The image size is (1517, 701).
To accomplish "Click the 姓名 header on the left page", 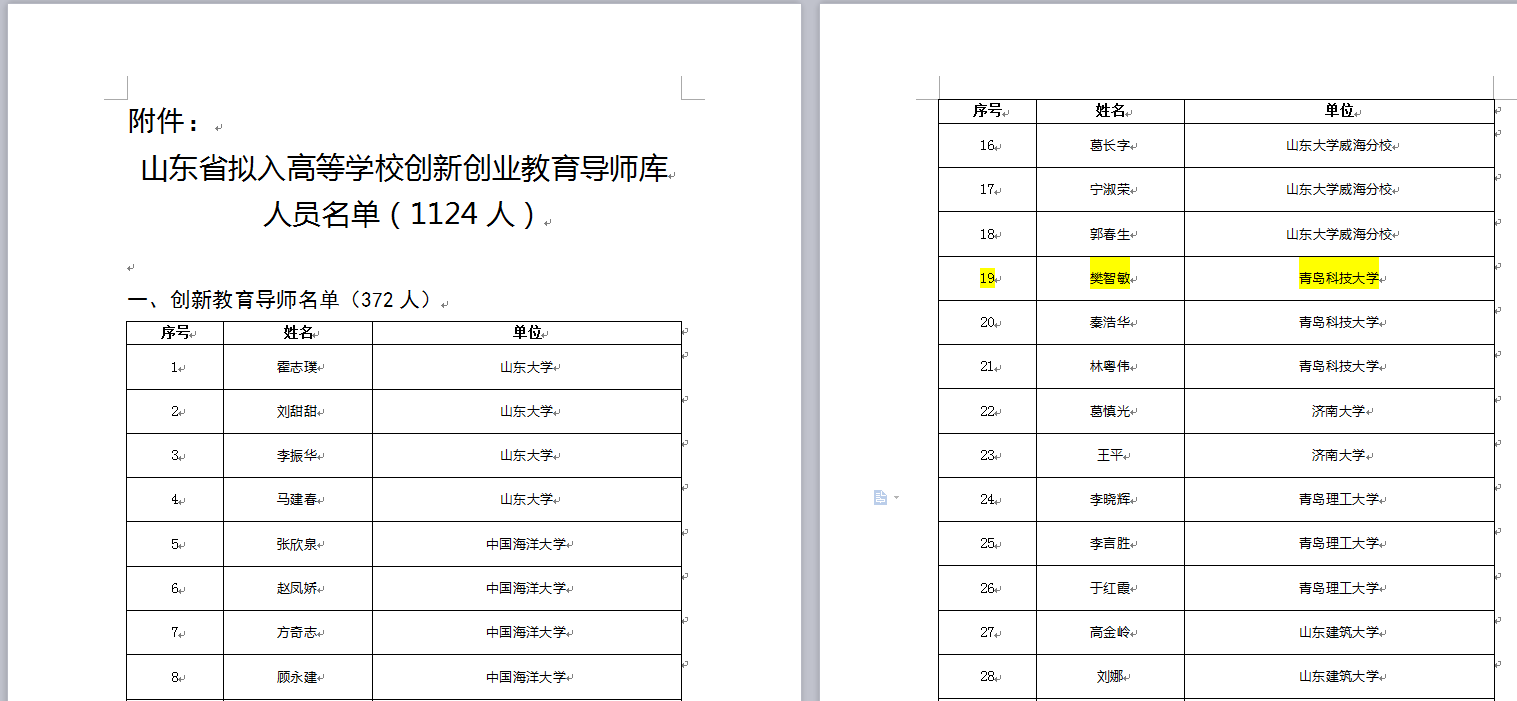I will coord(298,332).
